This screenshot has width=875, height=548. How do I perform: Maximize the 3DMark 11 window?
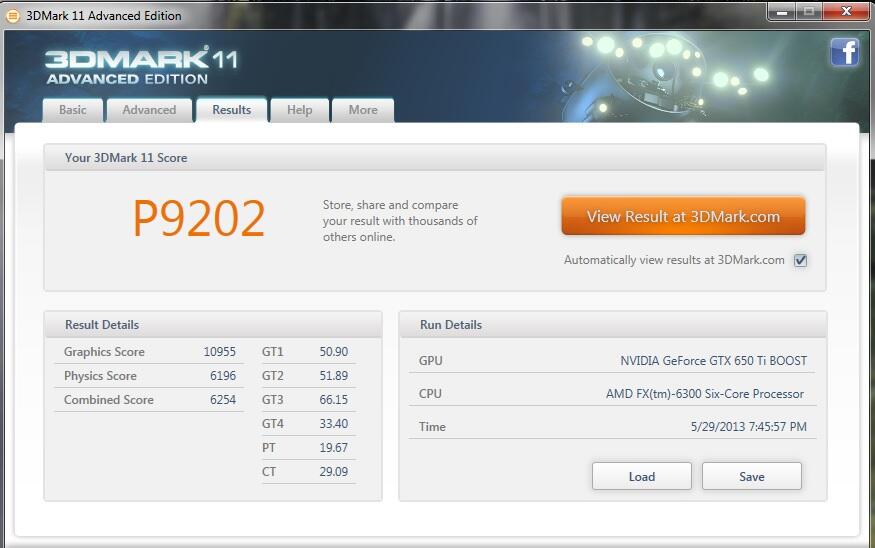(808, 12)
